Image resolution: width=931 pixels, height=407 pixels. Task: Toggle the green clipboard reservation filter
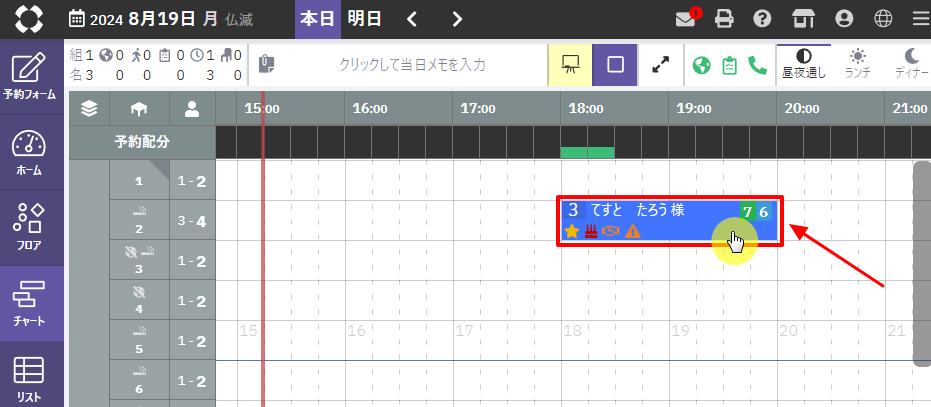(x=729, y=65)
